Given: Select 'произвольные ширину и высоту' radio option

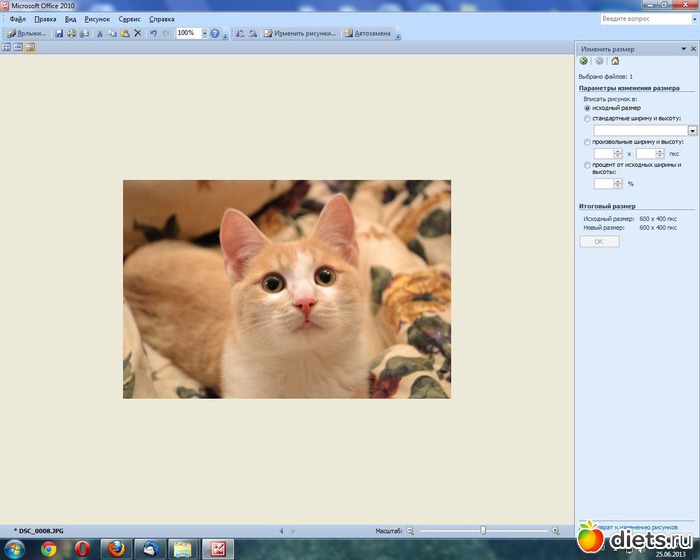Looking at the screenshot, I should [588, 142].
